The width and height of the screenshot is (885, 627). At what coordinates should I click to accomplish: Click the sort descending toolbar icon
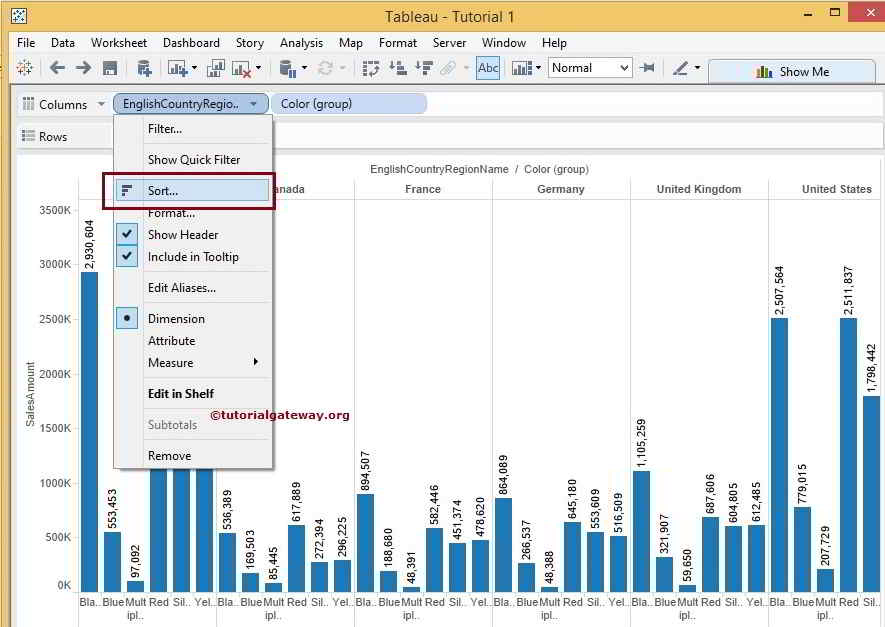(x=422, y=68)
